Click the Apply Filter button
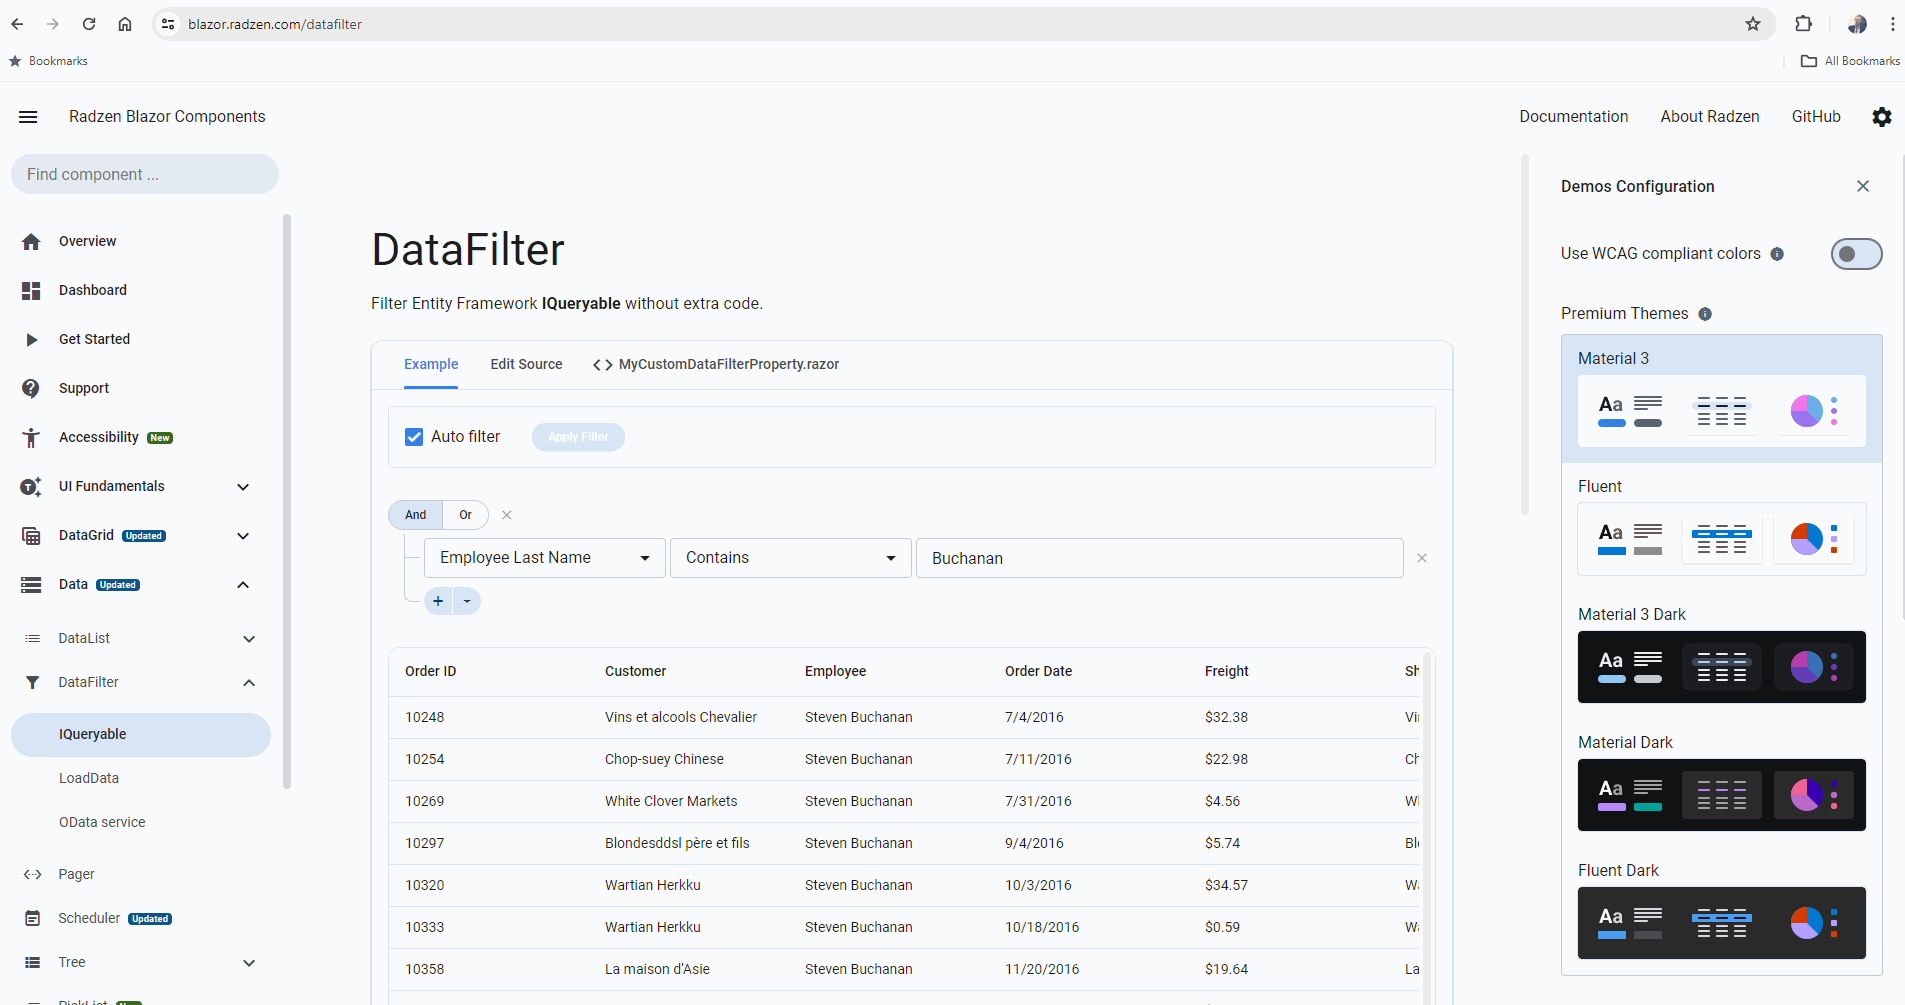This screenshot has width=1905, height=1005. [578, 437]
